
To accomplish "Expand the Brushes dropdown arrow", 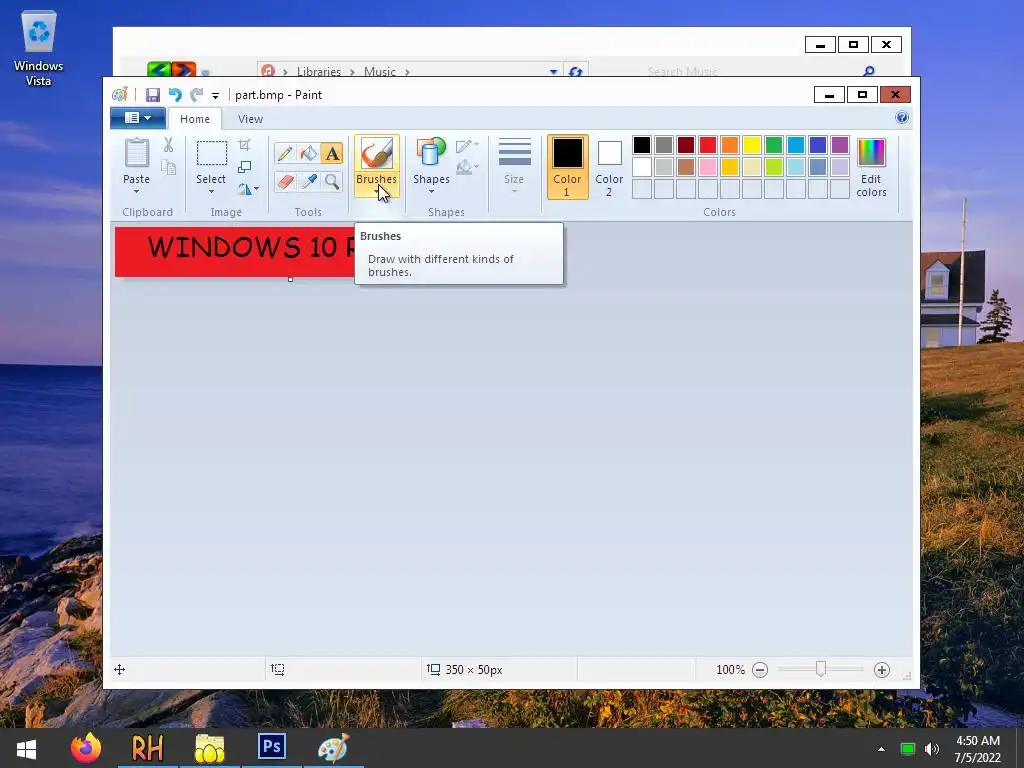I will tap(377, 191).
